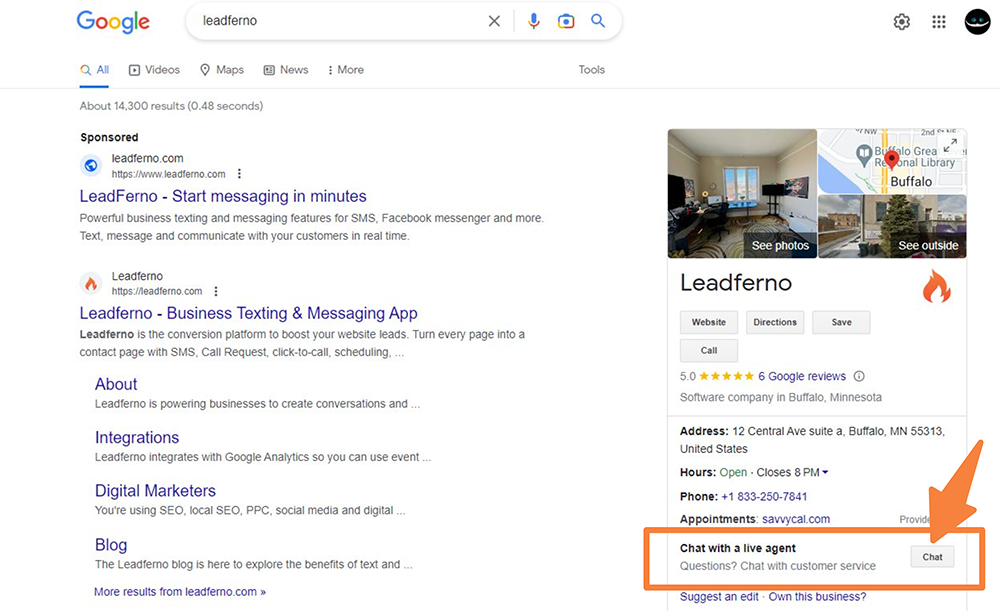Open the See photos office thumbnail
The image size is (1000, 611).
click(742, 194)
